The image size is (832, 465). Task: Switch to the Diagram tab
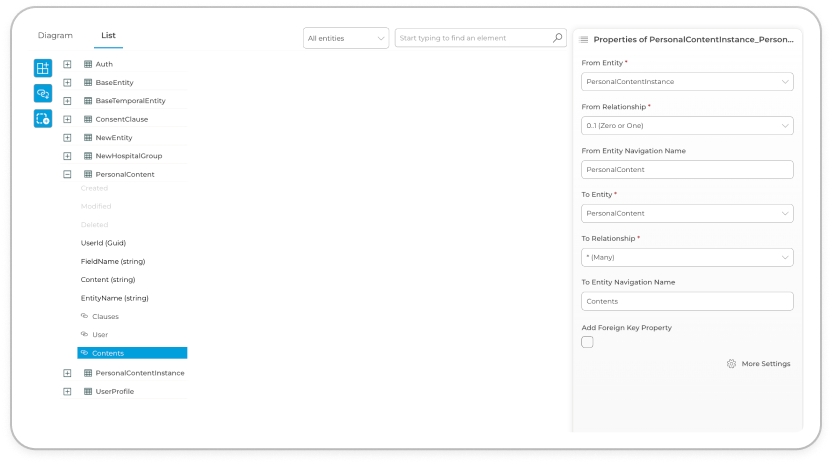pos(55,36)
